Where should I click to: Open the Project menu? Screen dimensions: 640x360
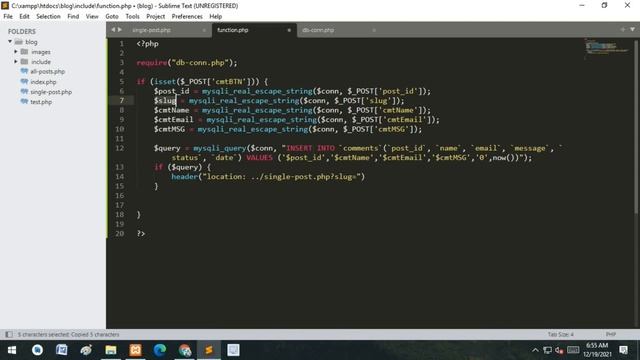(156, 16)
